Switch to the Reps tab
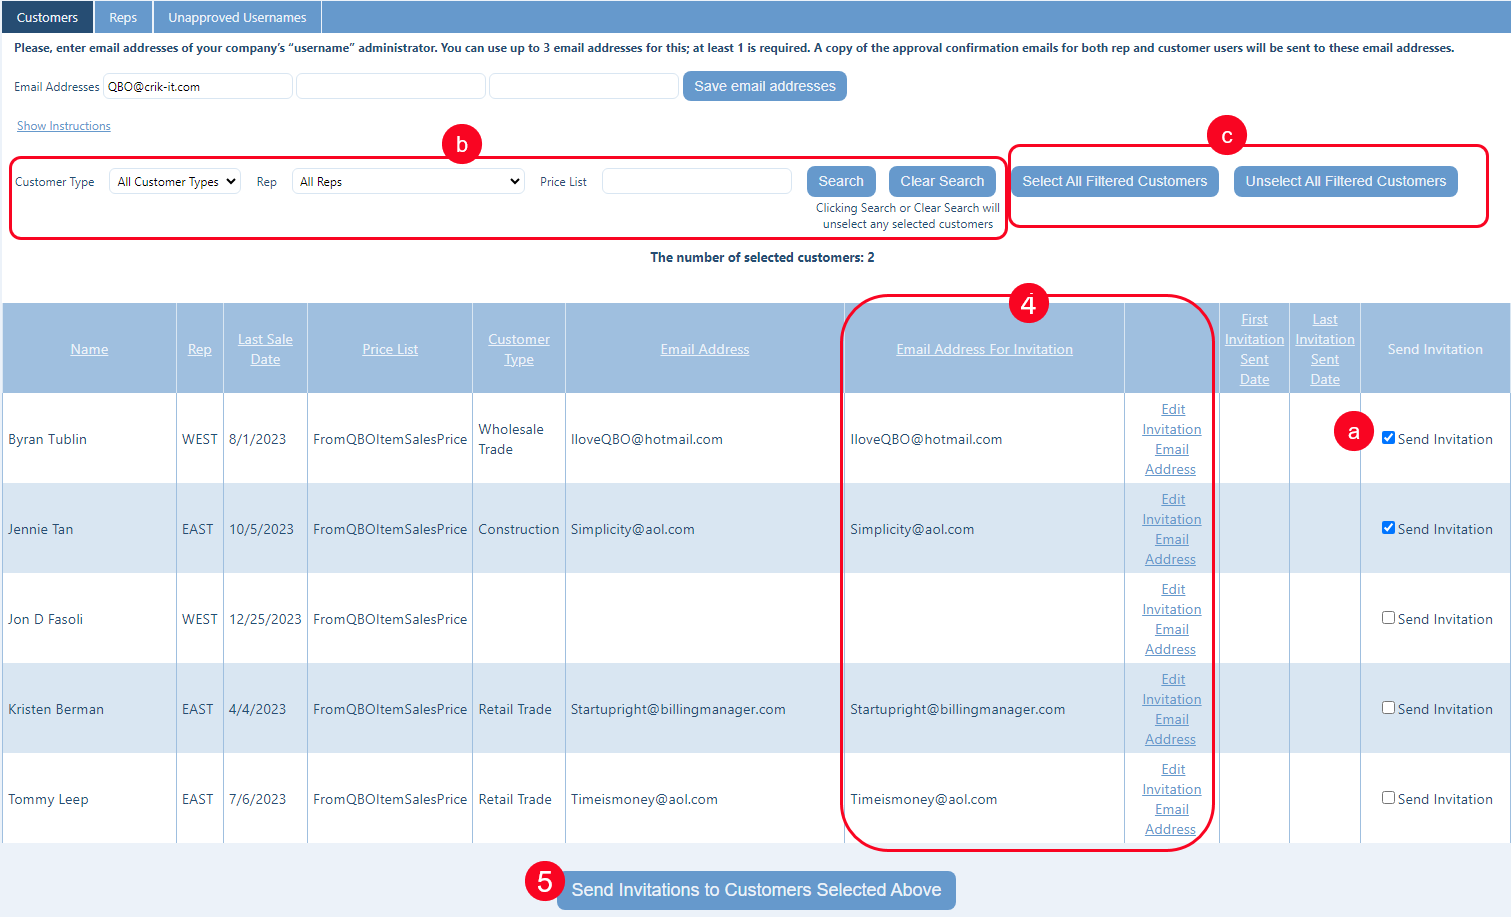 pyautogui.click(x=123, y=17)
